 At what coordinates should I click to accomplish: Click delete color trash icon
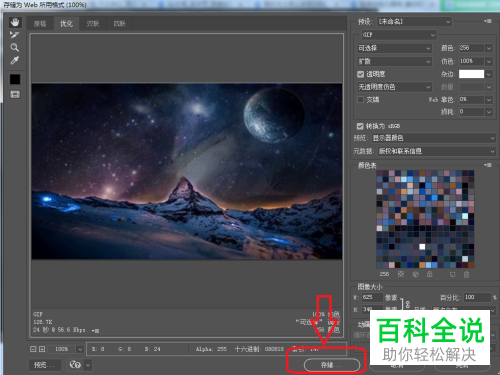466,274
